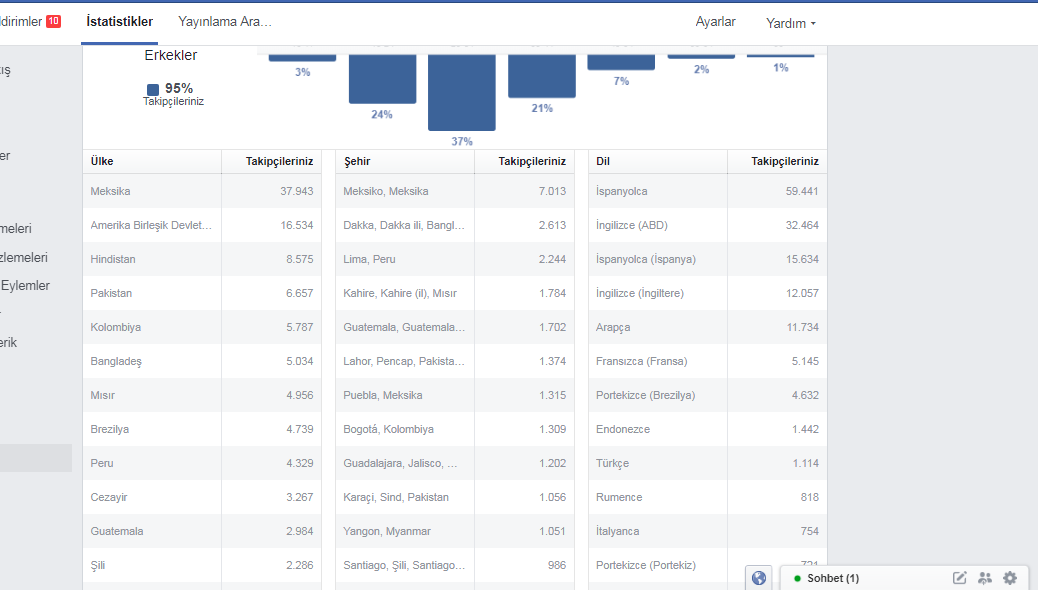The width and height of the screenshot is (1038, 590).
Task: Click the Amerika Birleşik Devletleri row
Action: click(x=202, y=225)
